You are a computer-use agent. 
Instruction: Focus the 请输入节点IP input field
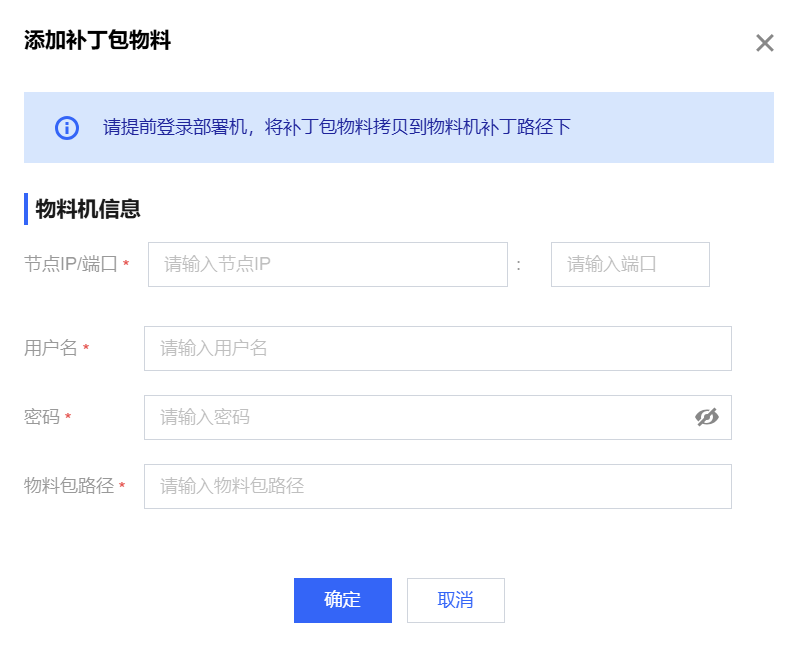(x=327, y=265)
